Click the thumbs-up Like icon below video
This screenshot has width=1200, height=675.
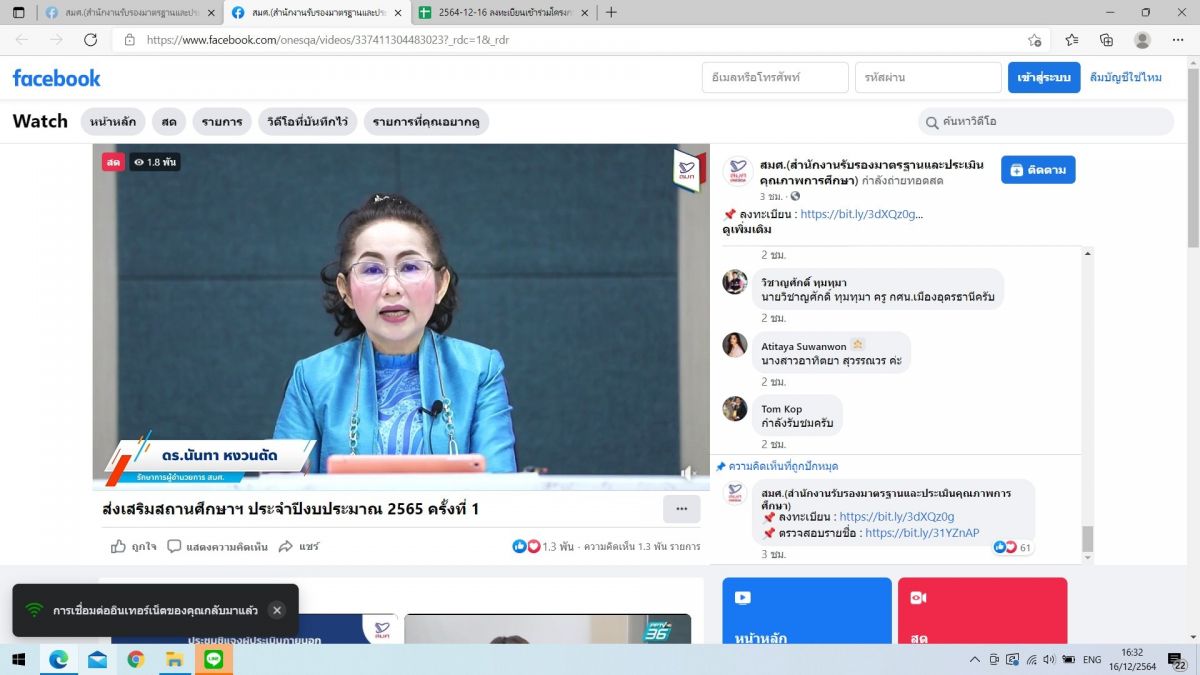tap(119, 546)
